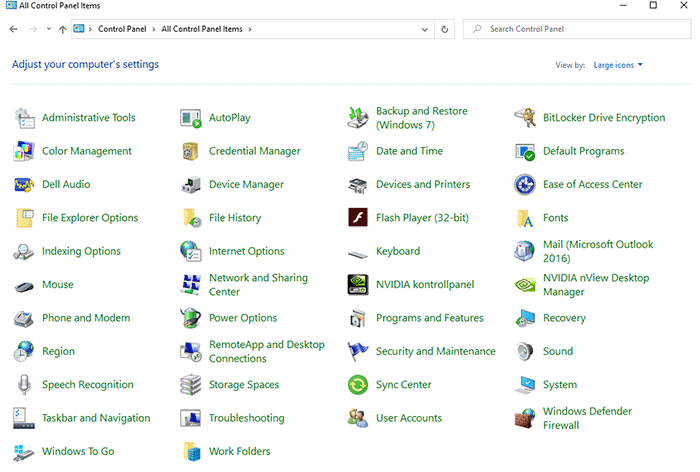Open the Sync Center icon
The width and height of the screenshot is (700, 472).
358,385
